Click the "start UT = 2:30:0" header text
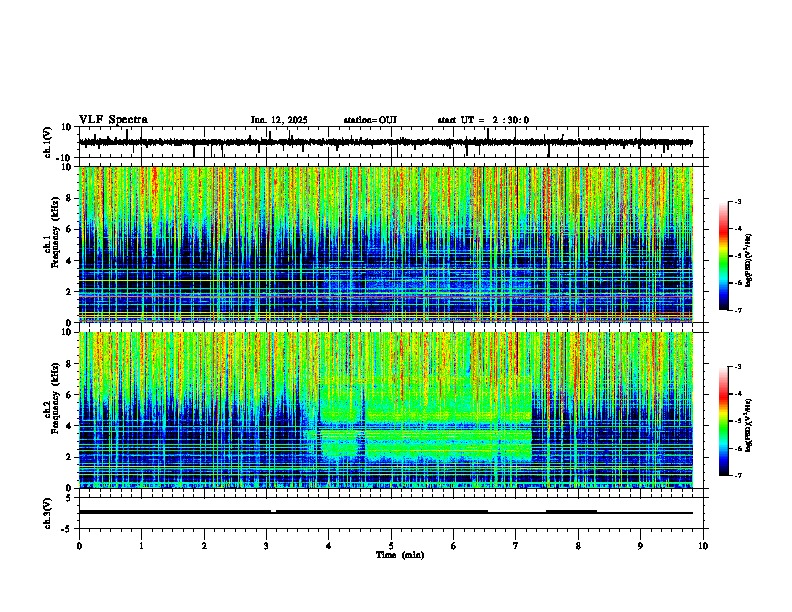 tap(483, 120)
